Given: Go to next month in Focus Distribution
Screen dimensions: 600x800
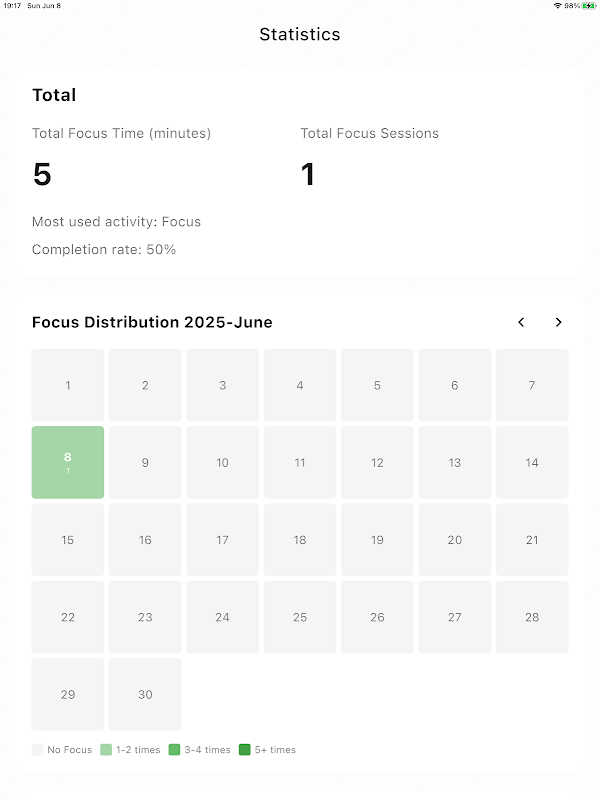Looking at the screenshot, I should [x=558, y=322].
